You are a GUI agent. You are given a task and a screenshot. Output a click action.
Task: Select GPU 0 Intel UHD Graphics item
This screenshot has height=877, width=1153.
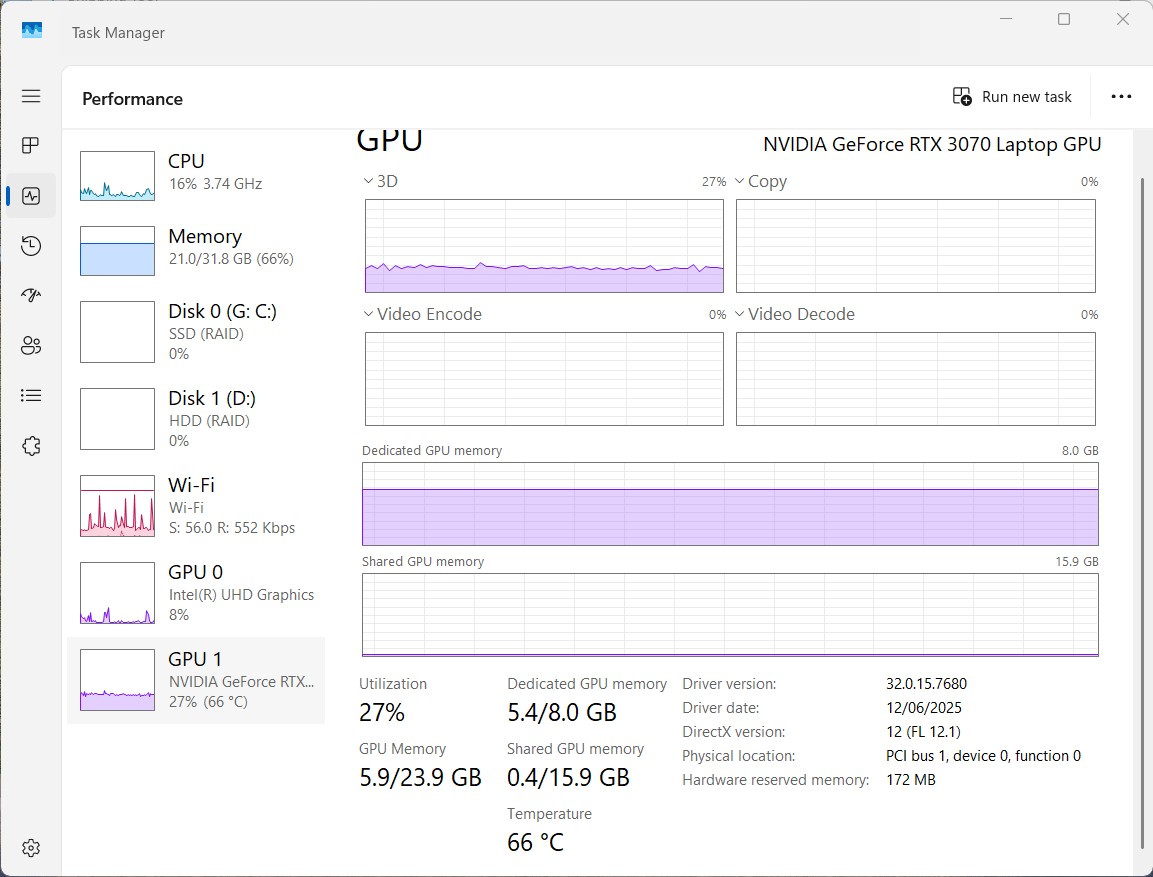[x=196, y=593]
